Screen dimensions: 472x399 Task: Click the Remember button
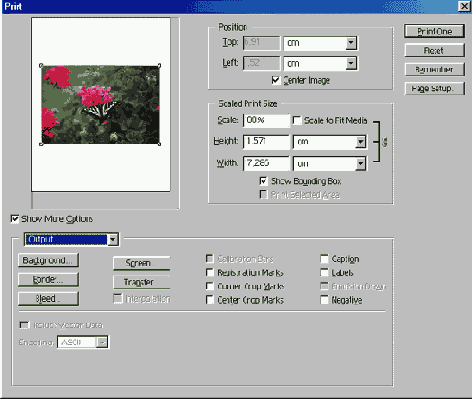point(434,69)
